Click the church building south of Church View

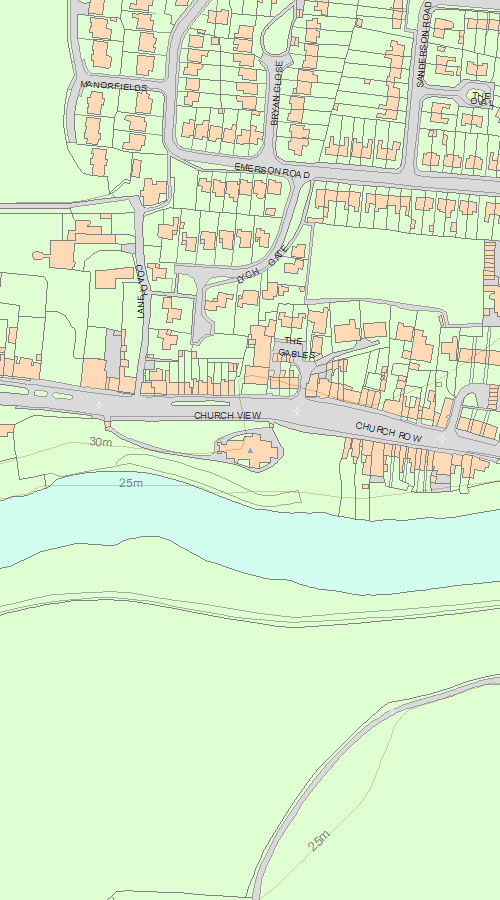(250, 449)
